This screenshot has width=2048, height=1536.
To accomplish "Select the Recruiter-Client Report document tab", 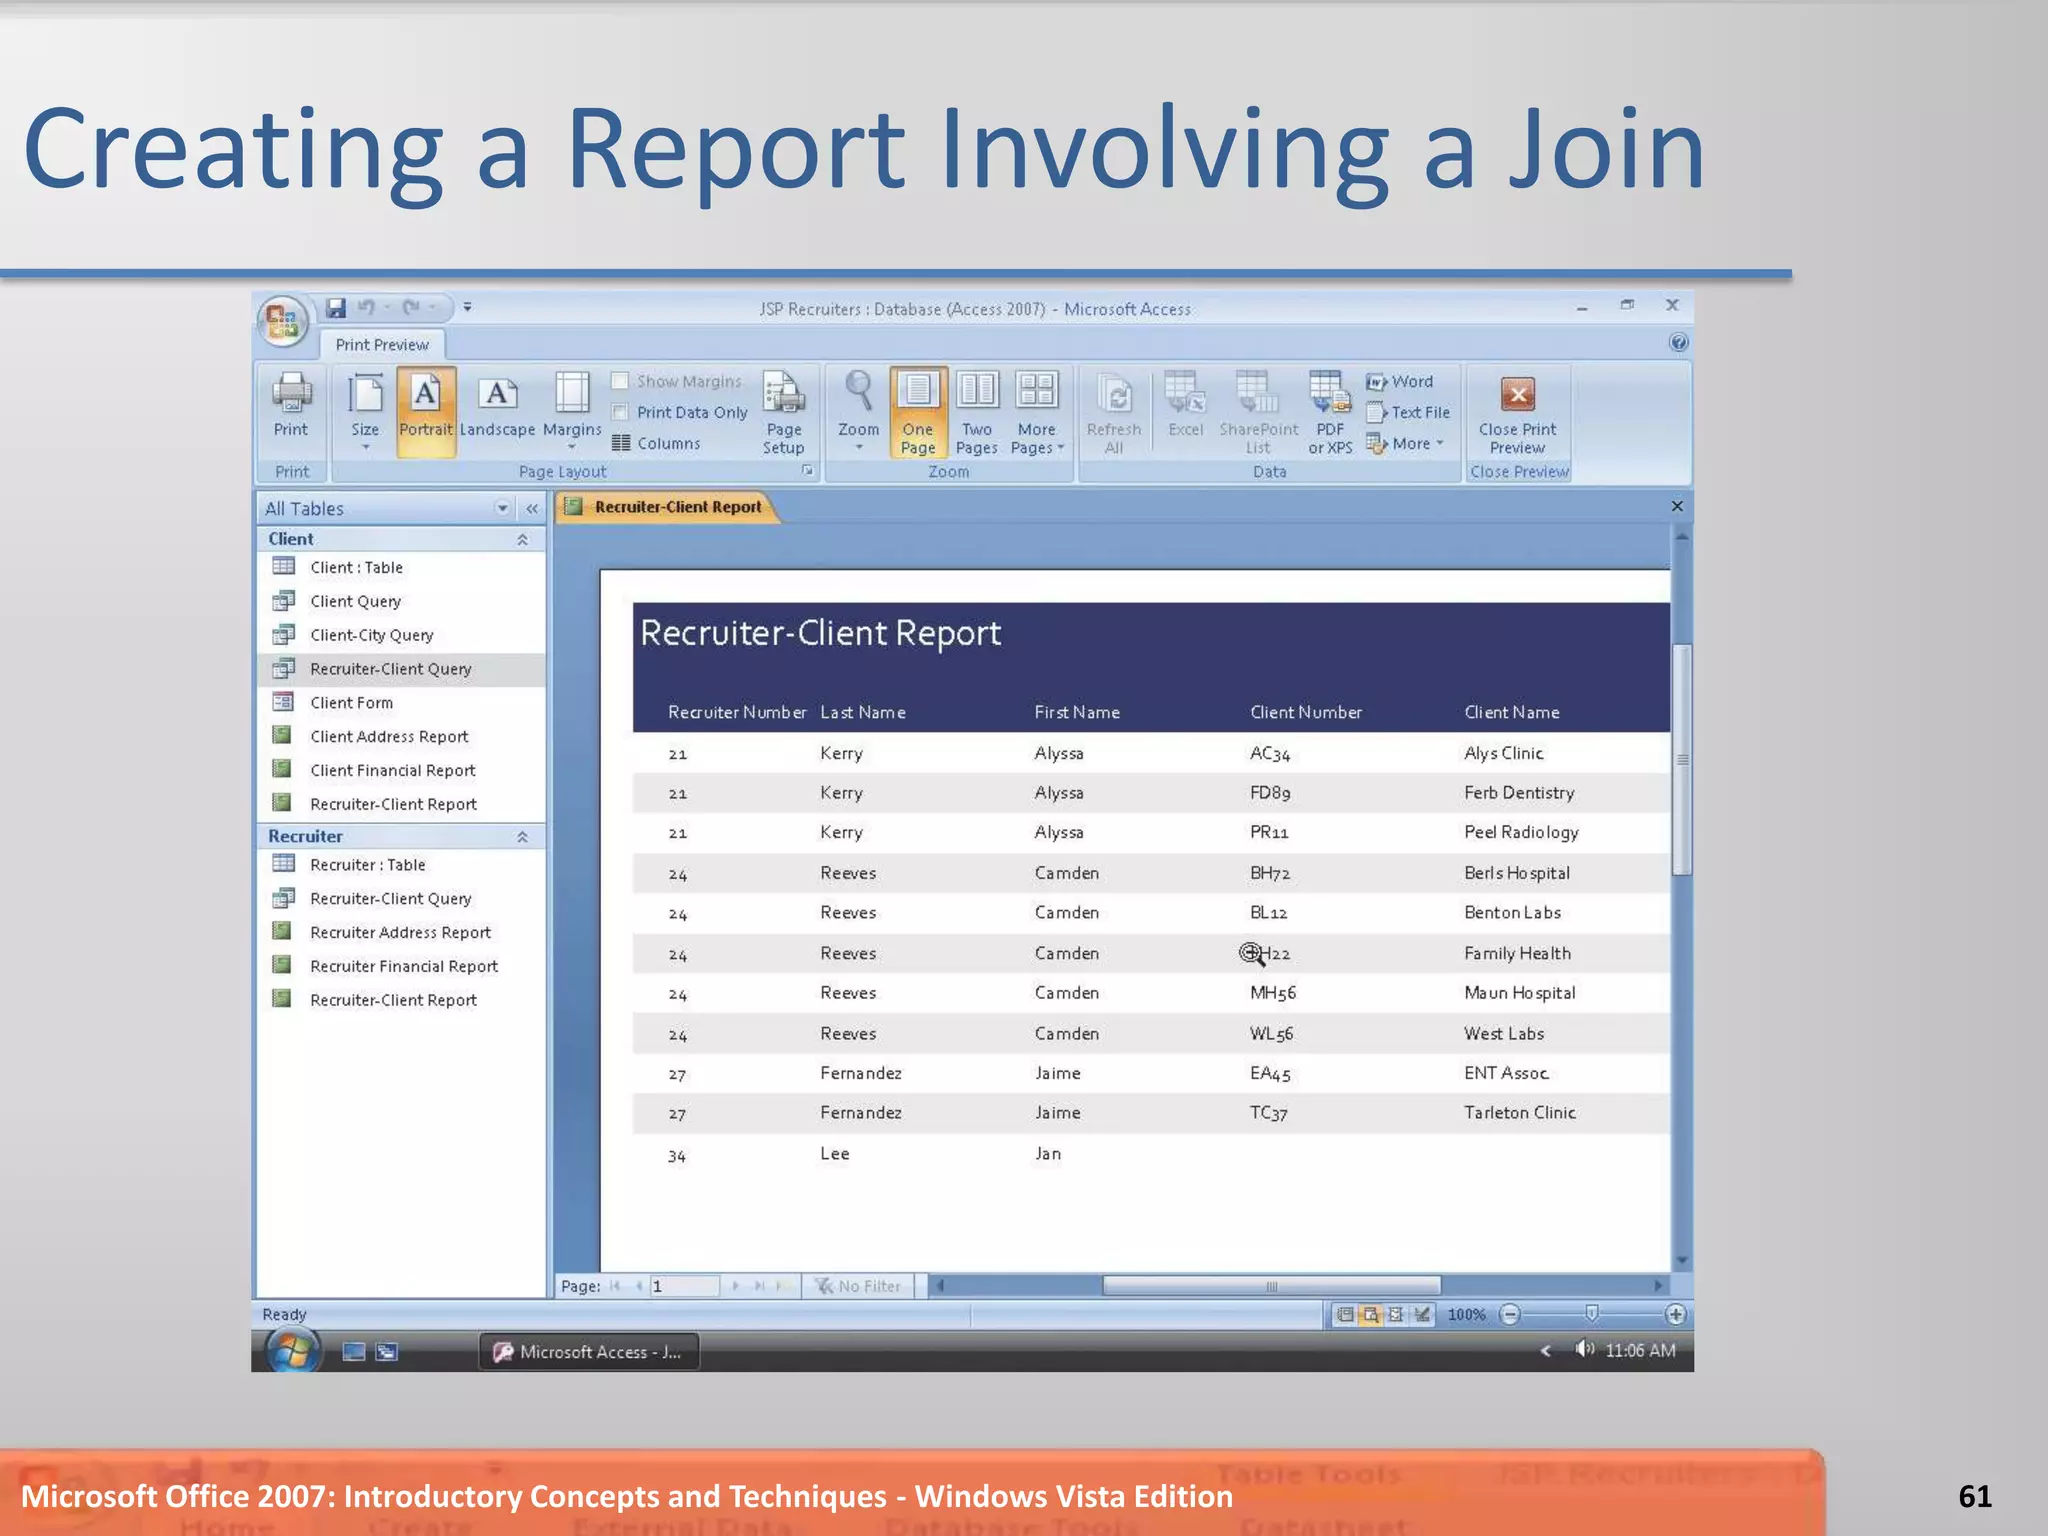I will click(x=666, y=507).
